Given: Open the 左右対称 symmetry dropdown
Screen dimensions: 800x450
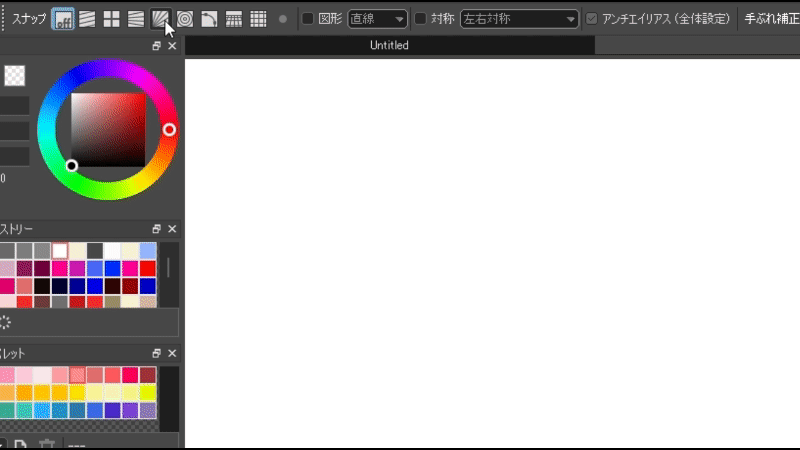Looking at the screenshot, I should (x=519, y=19).
